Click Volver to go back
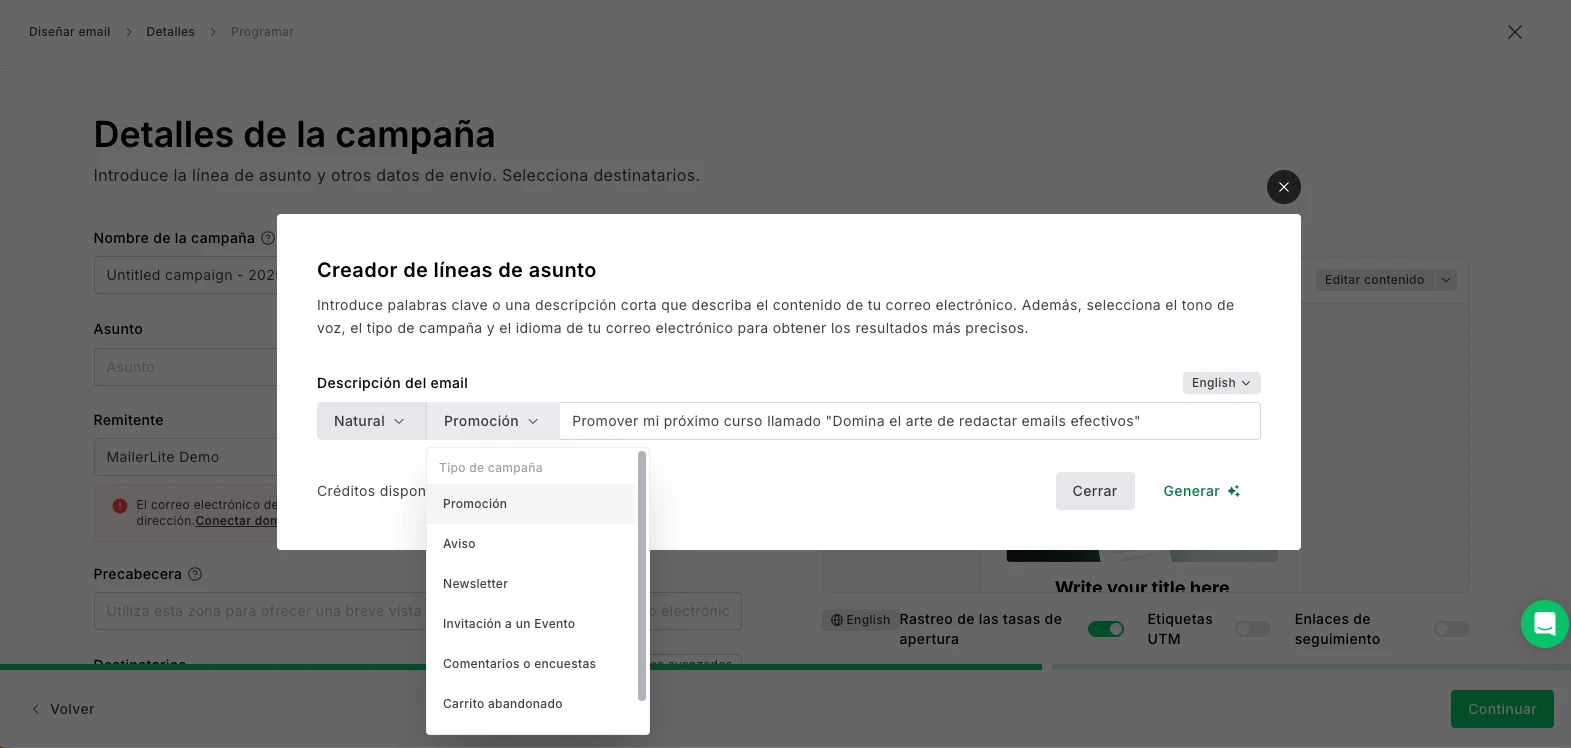1571x748 pixels. pos(63,709)
